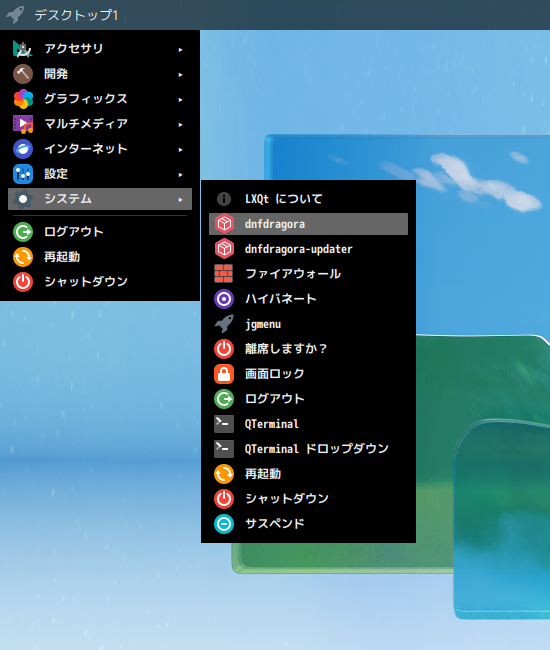The image size is (550, 650).
Task: Expand the グラフィックス category arrow
Action: tap(180, 99)
